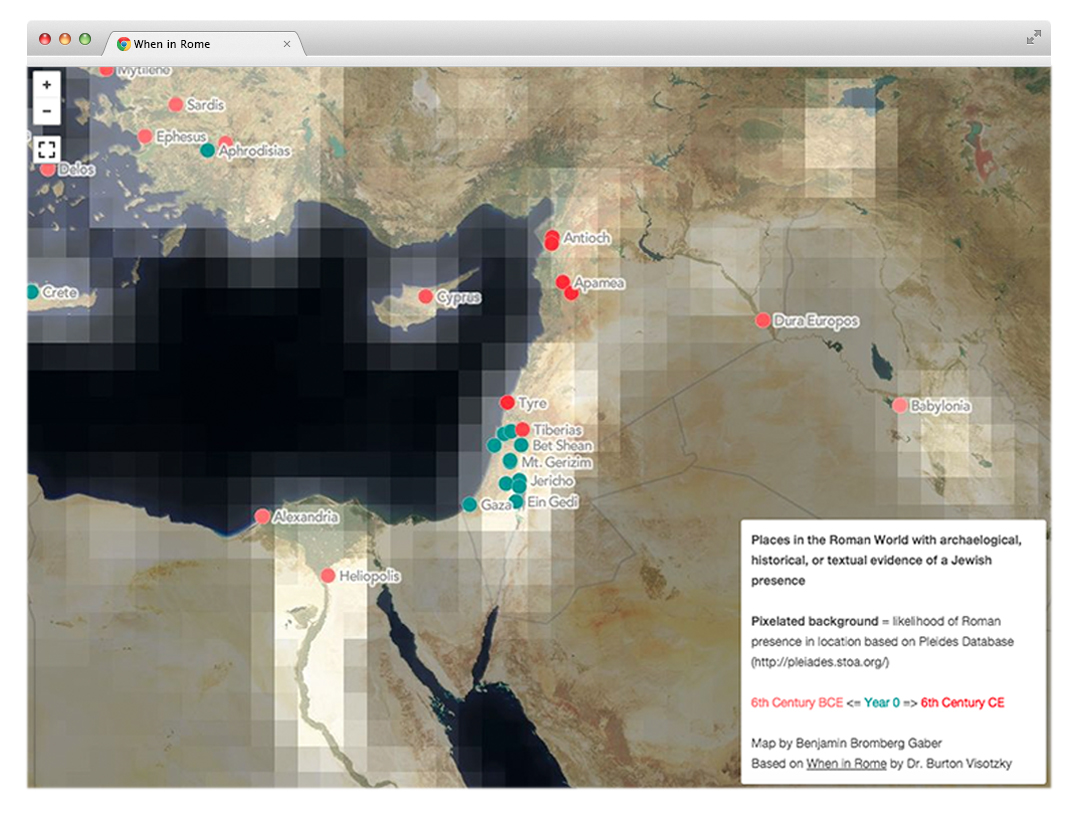Select the Babylonia marker
The image size is (1070, 814).
pyautogui.click(x=899, y=406)
